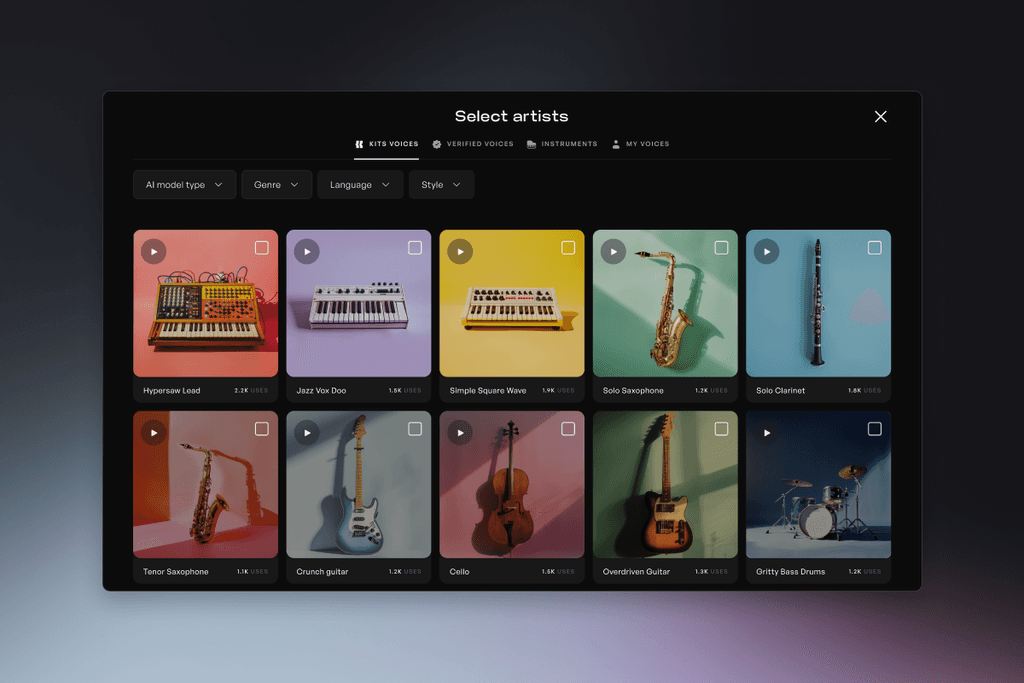
Task: Select the Solo Clarinet checkbox
Action: tap(875, 247)
